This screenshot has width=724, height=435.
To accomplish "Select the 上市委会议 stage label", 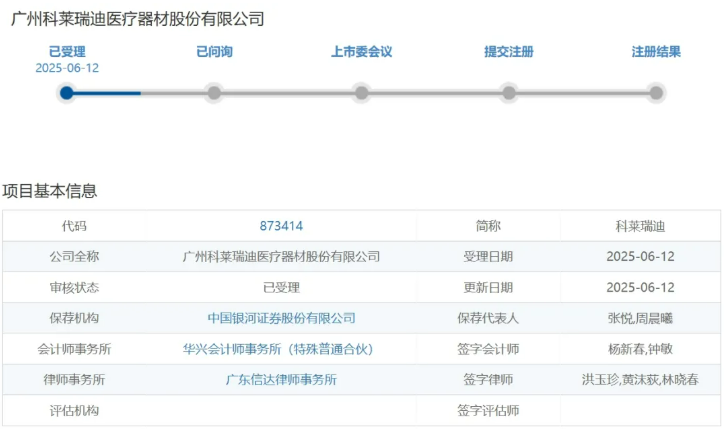I will tap(362, 52).
